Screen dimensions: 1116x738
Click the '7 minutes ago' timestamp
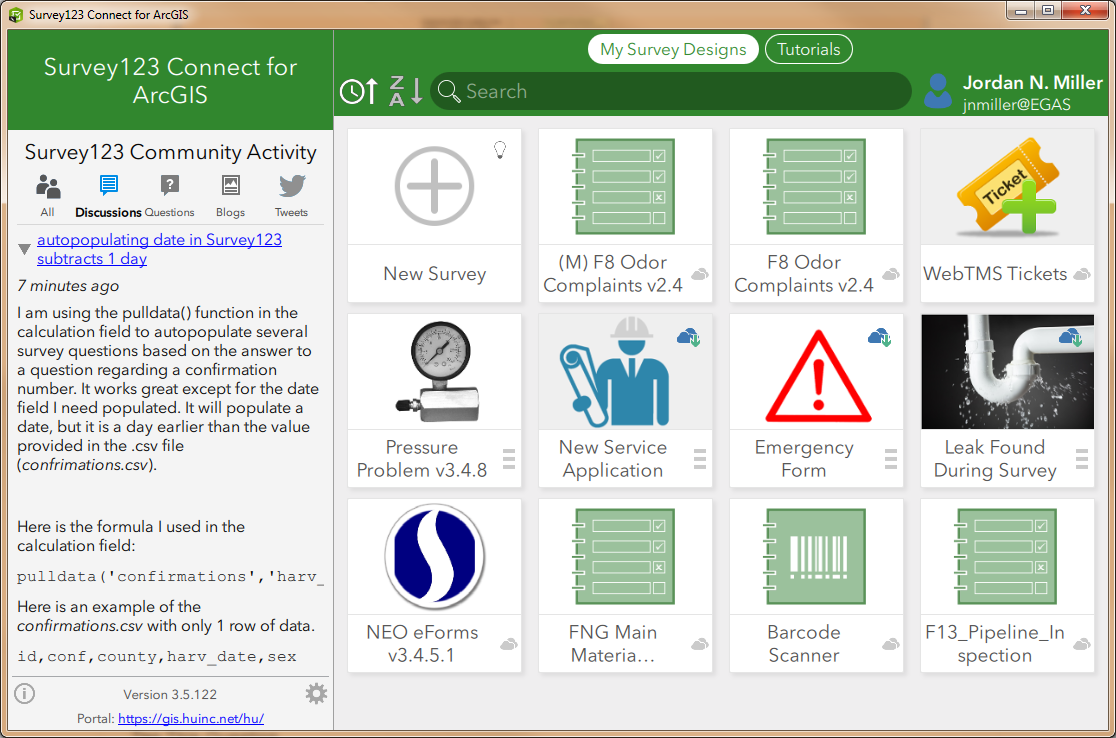tap(68, 285)
